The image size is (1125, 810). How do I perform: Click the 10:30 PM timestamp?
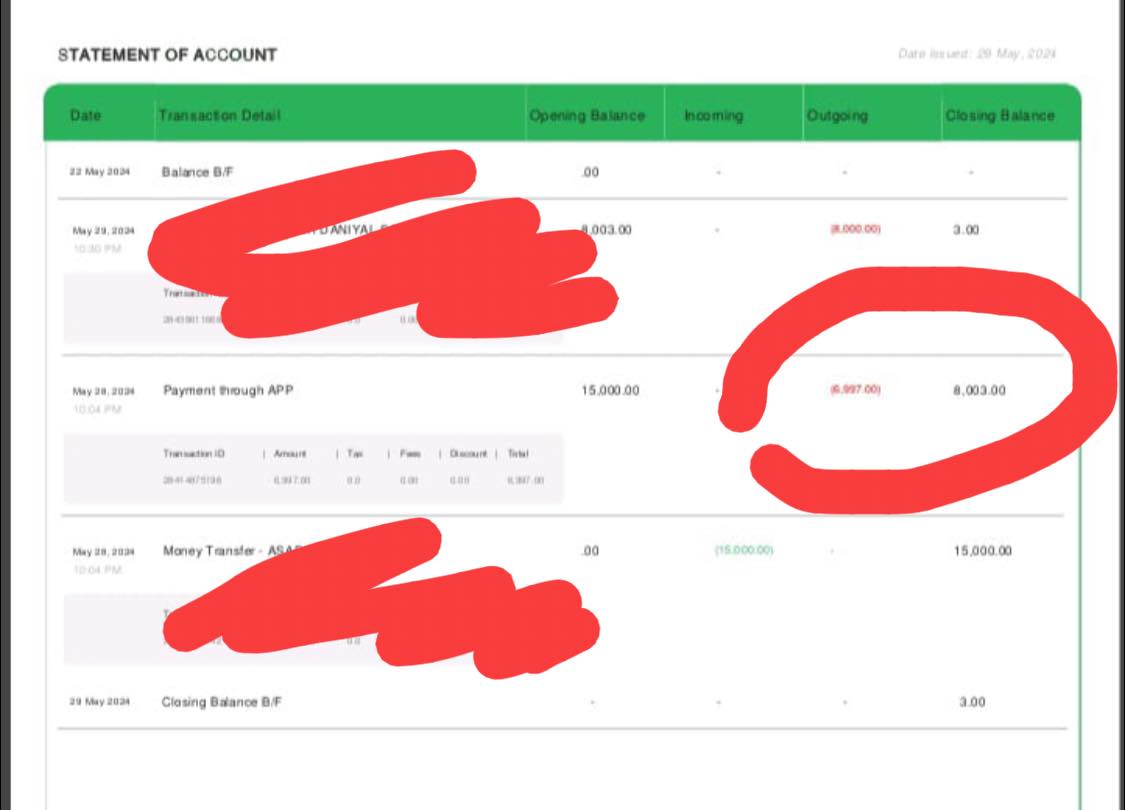[x=97, y=249]
